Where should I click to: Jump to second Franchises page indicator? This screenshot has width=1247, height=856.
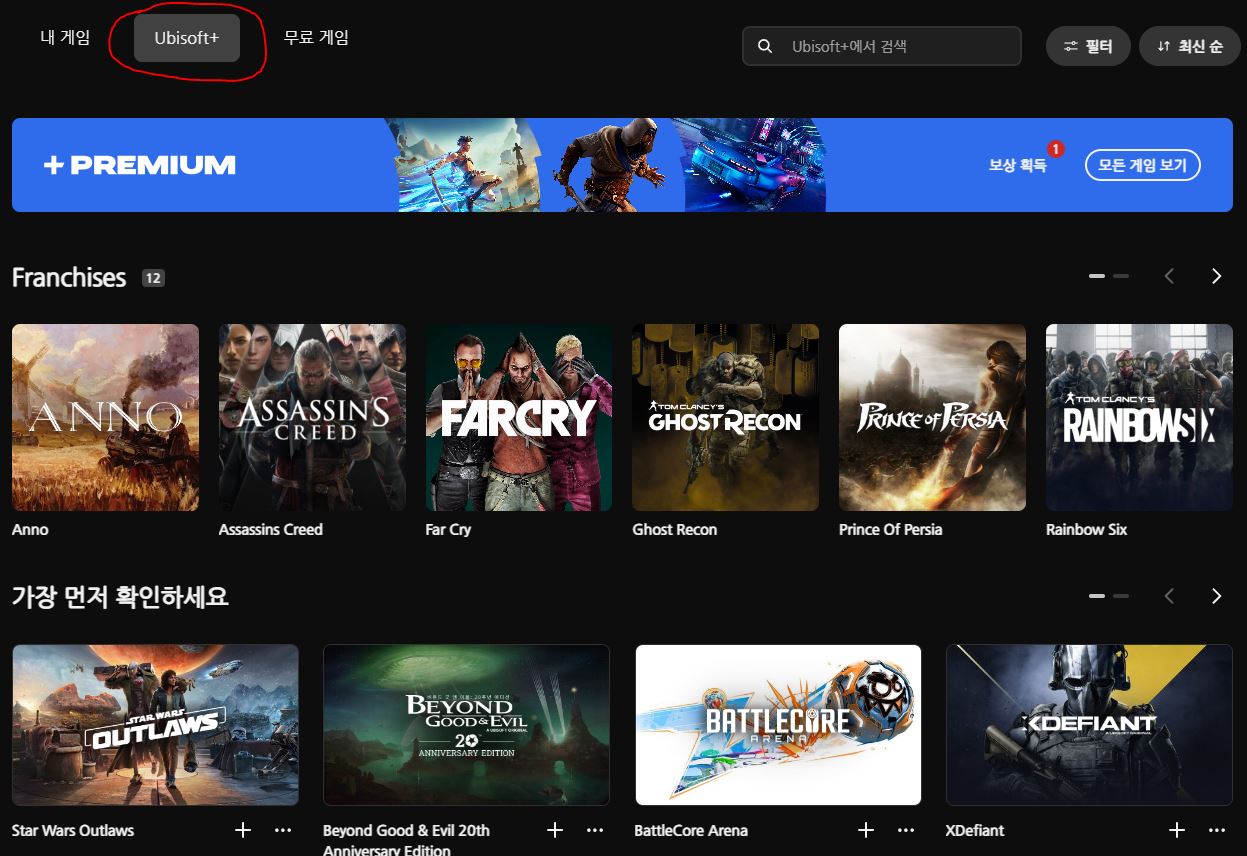pos(1121,276)
